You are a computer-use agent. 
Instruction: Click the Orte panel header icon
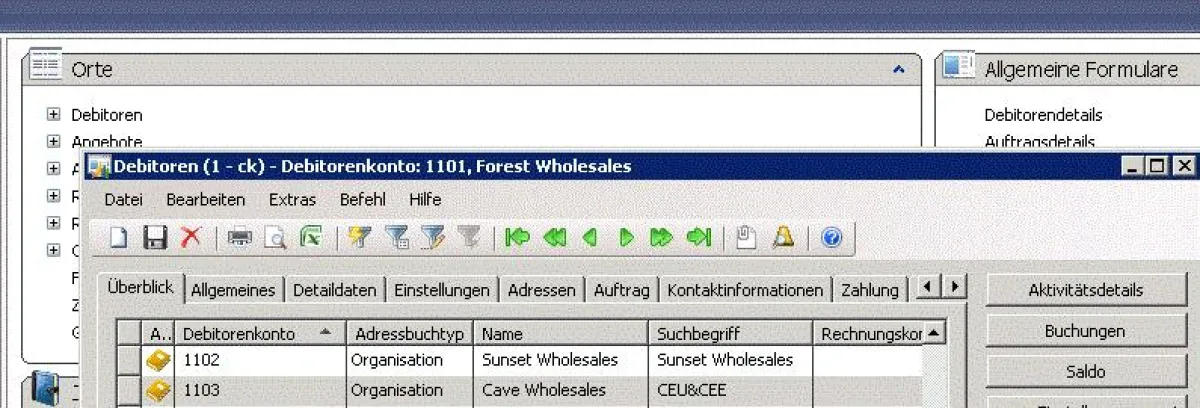point(45,67)
